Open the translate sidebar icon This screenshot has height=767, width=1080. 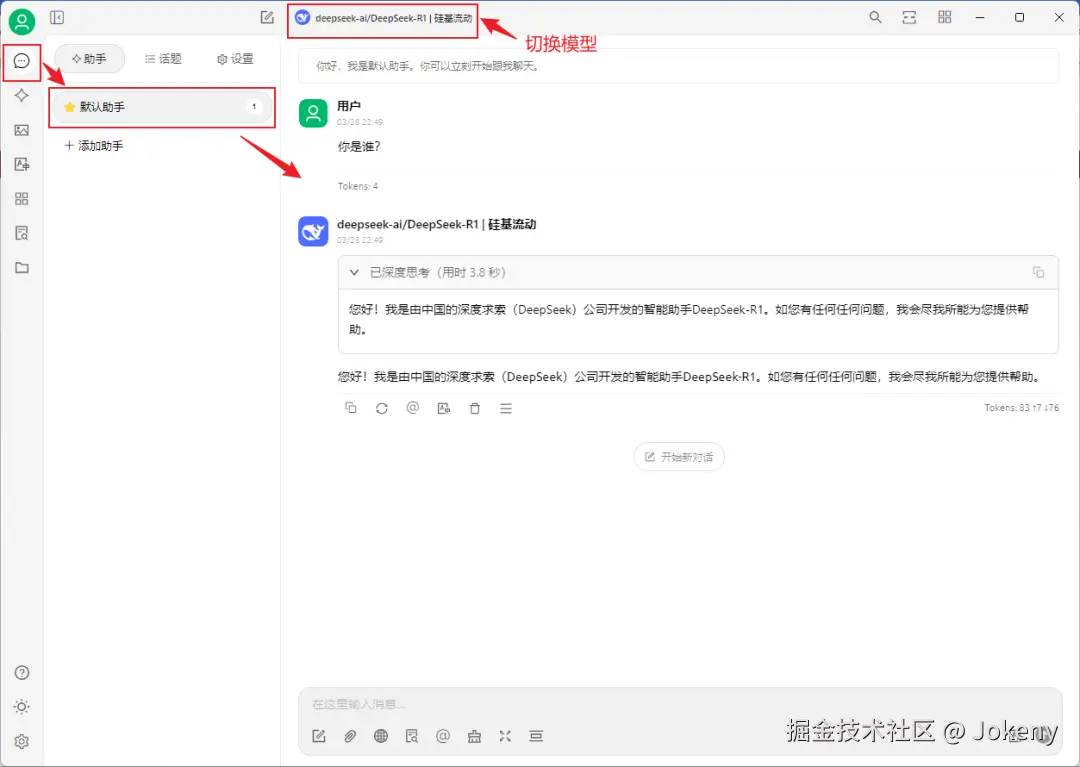[x=21, y=165]
